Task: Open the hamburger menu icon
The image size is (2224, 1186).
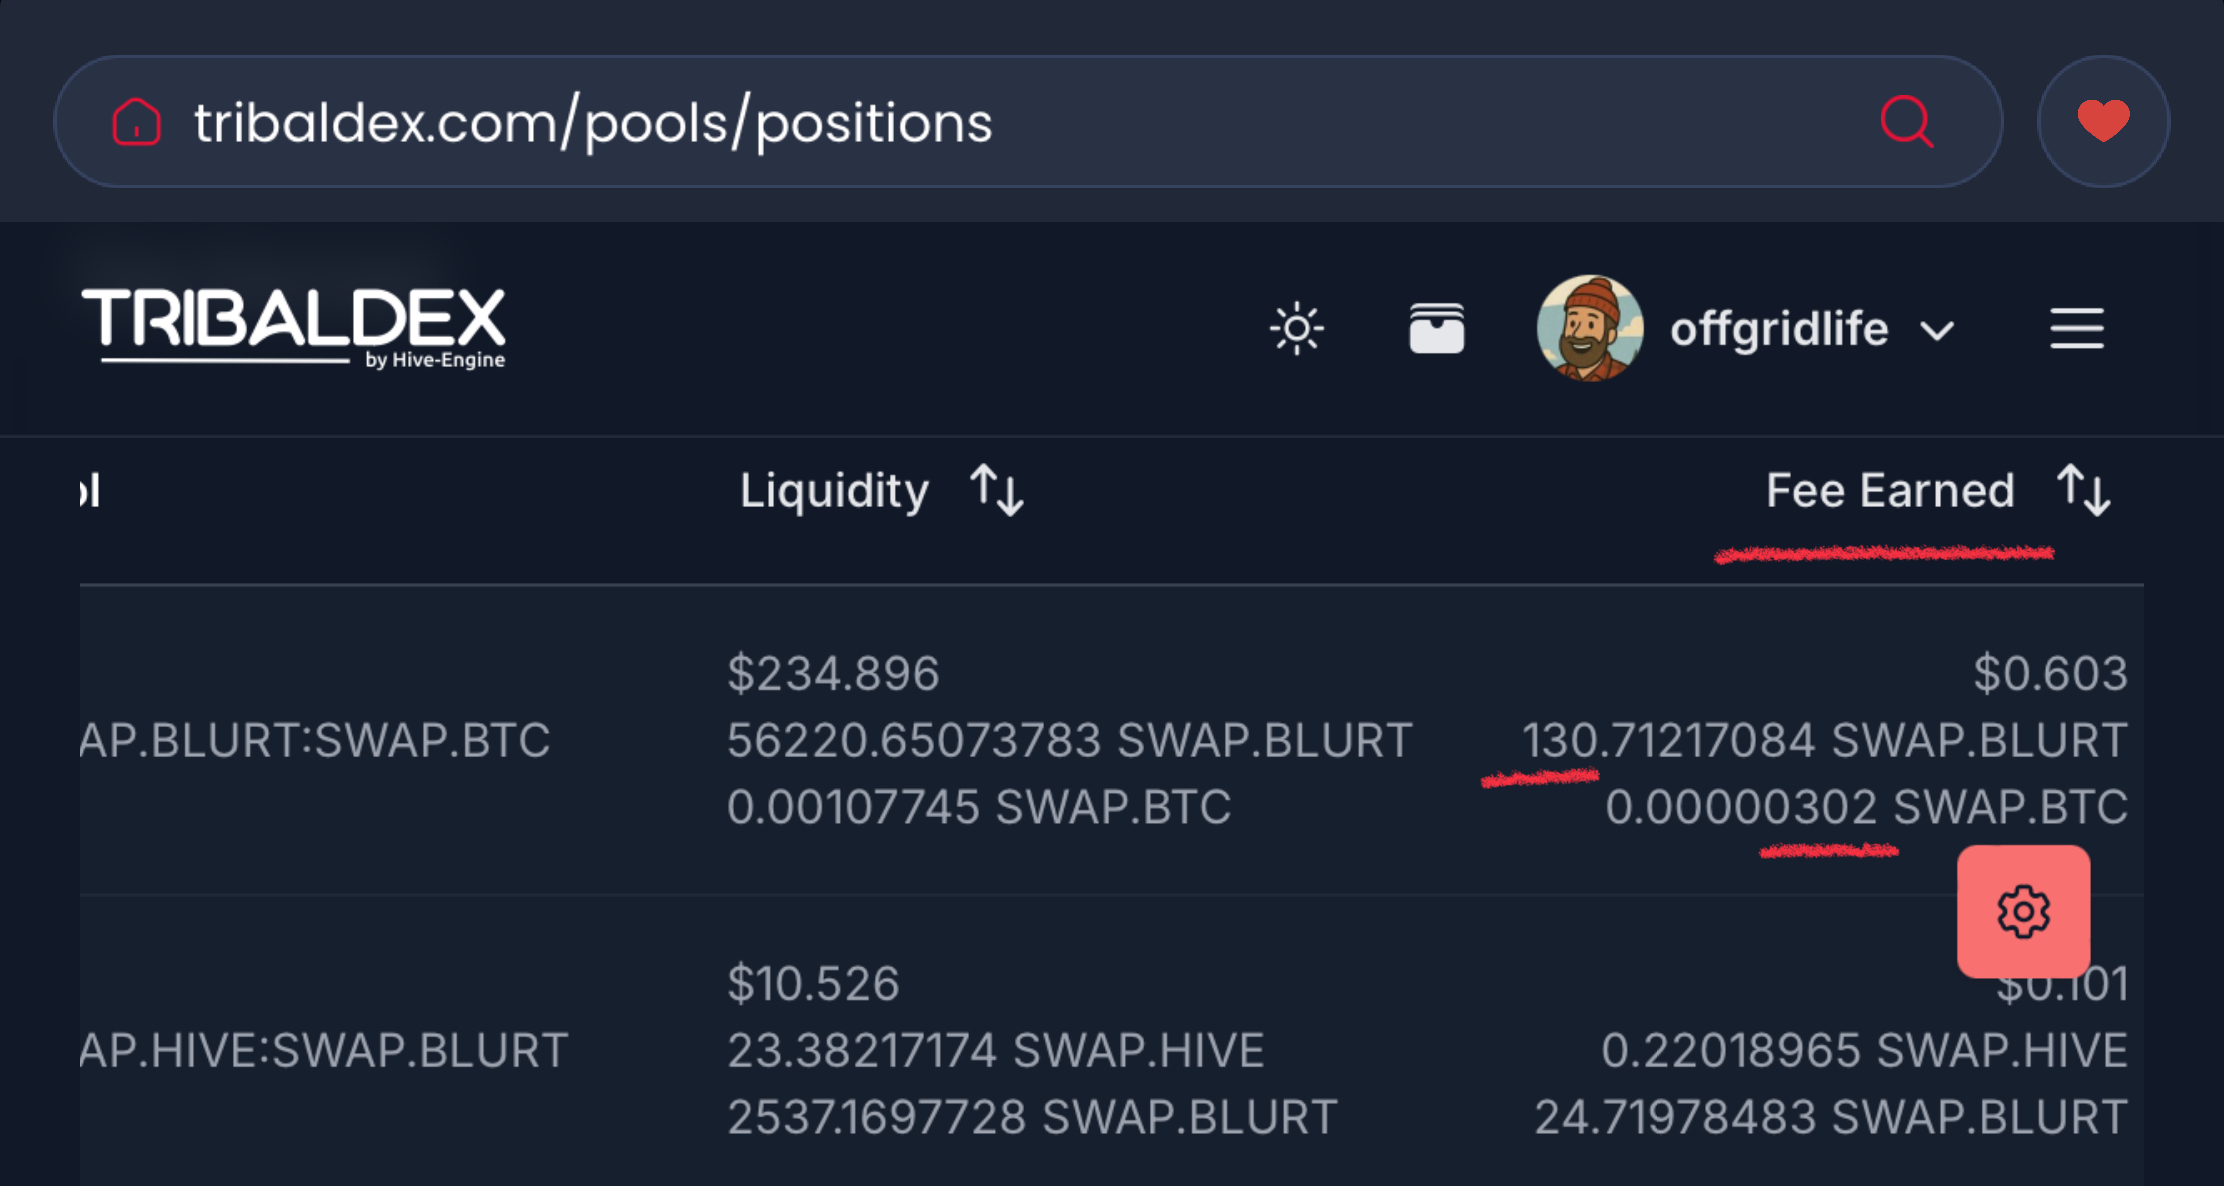Action: coord(2076,329)
